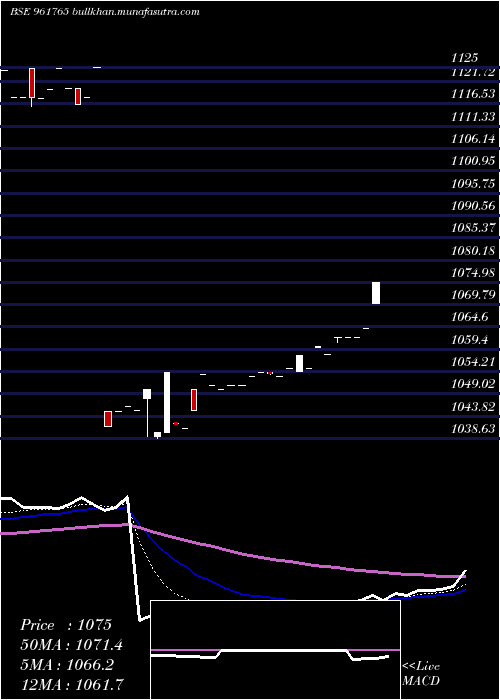
Task: Click the BSE 961765 bullkhan.munafasutra.com title text
Action: [x=104, y=12]
